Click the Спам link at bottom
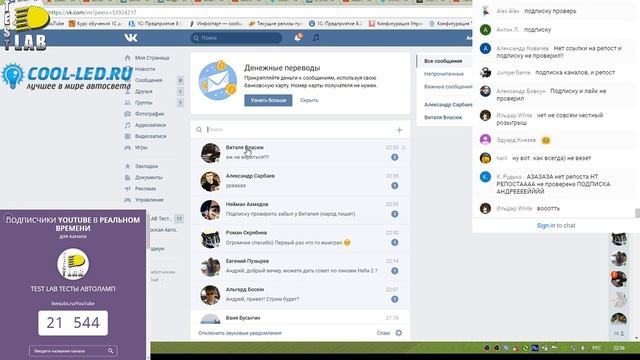Image resolution: width=640 pixels, height=360 pixels. (x=383, y=333)
